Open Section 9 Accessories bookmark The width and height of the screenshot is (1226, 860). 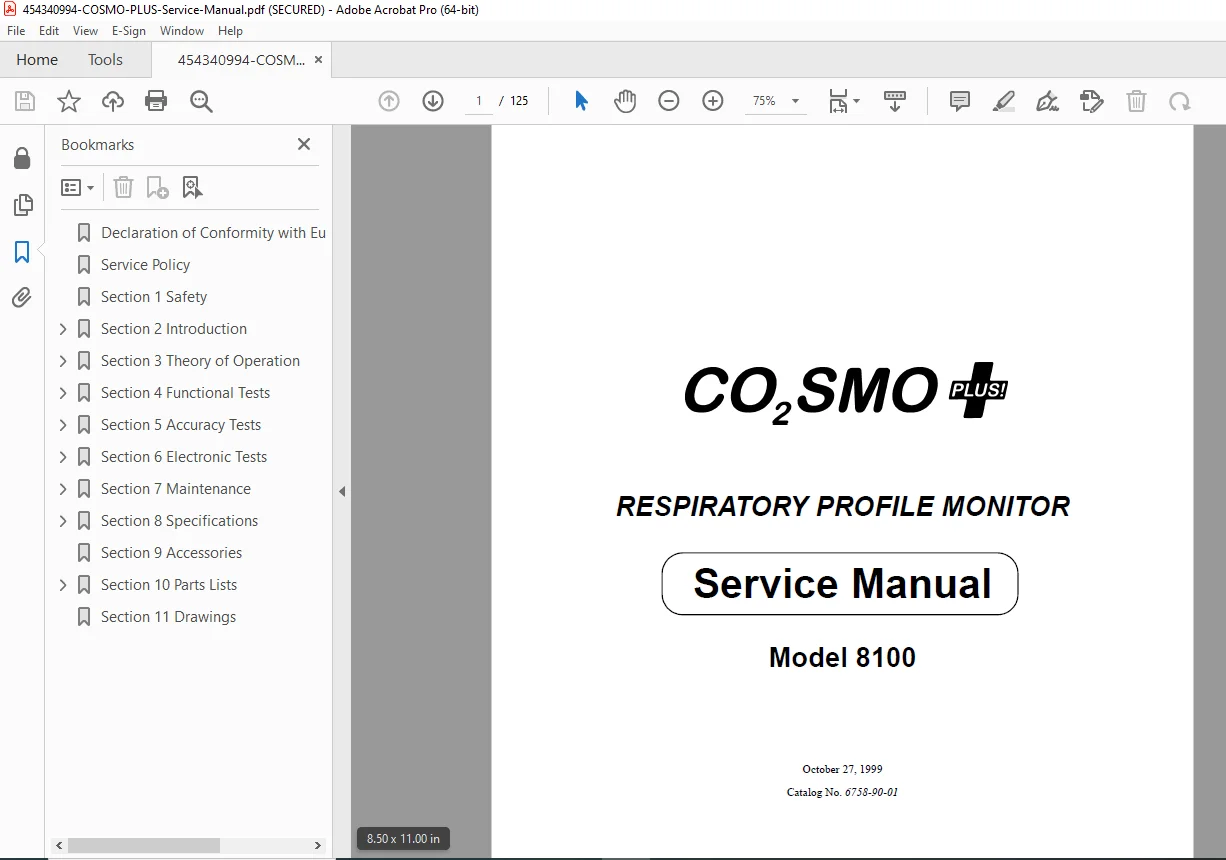coord(171,553)
